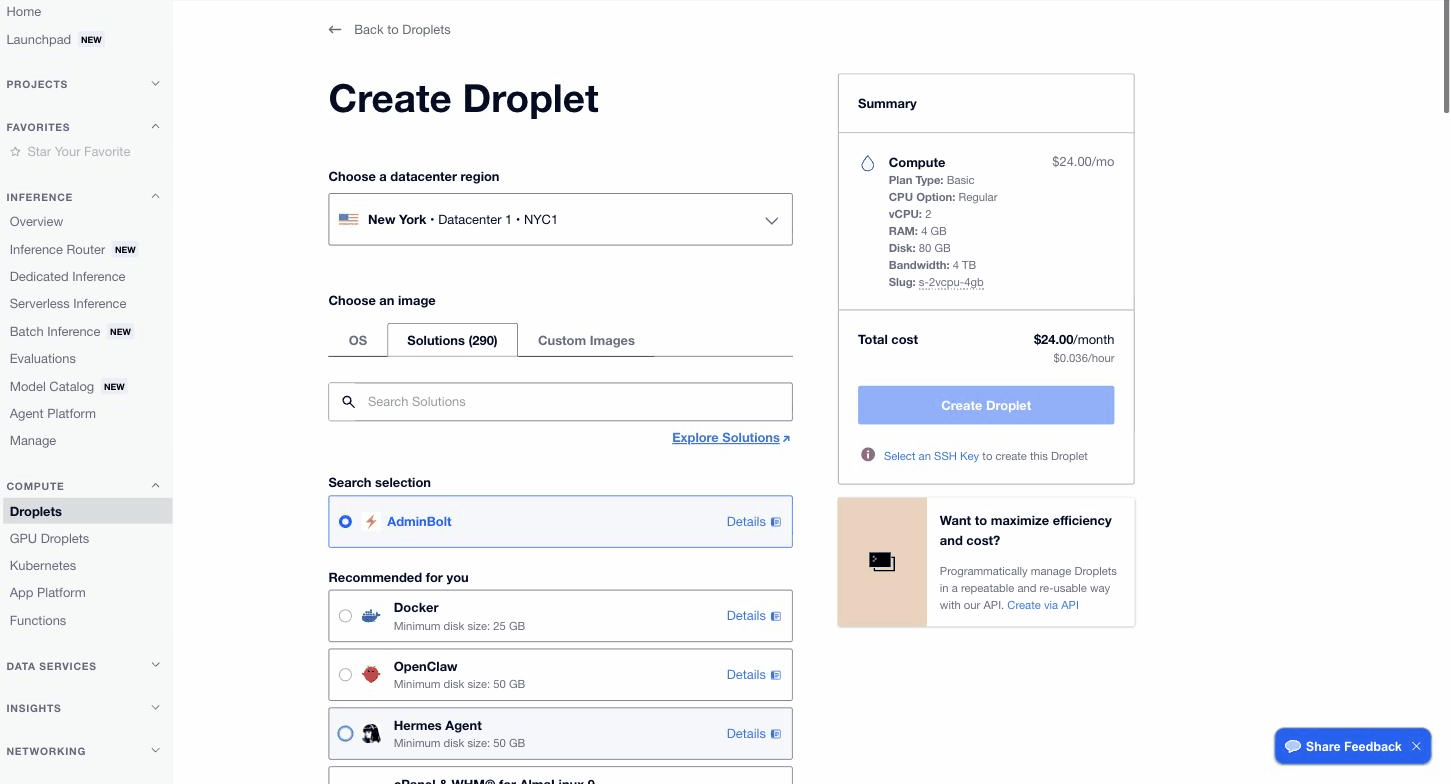Expand the DATA SERVICES sidebar section

coord(155,665)
